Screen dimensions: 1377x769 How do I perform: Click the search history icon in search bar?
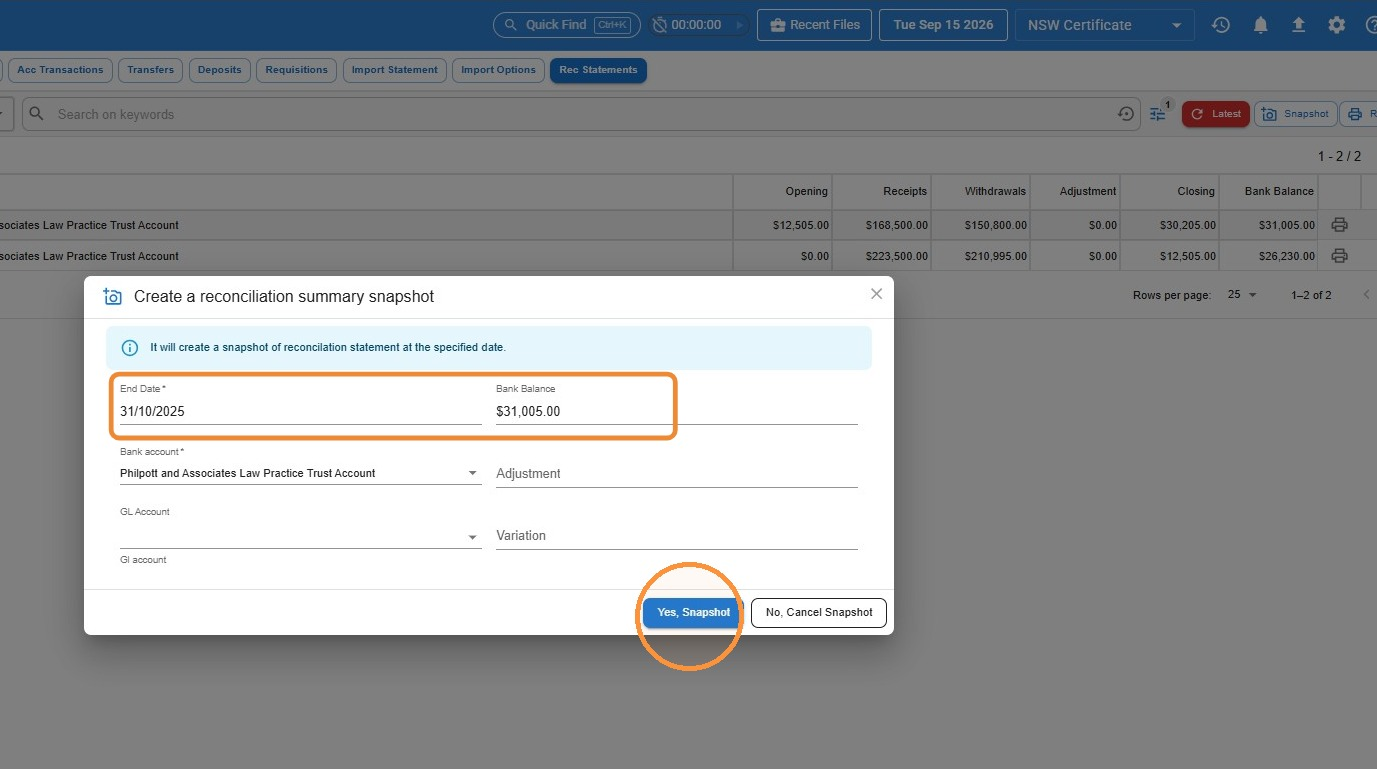coord(1126,114)
